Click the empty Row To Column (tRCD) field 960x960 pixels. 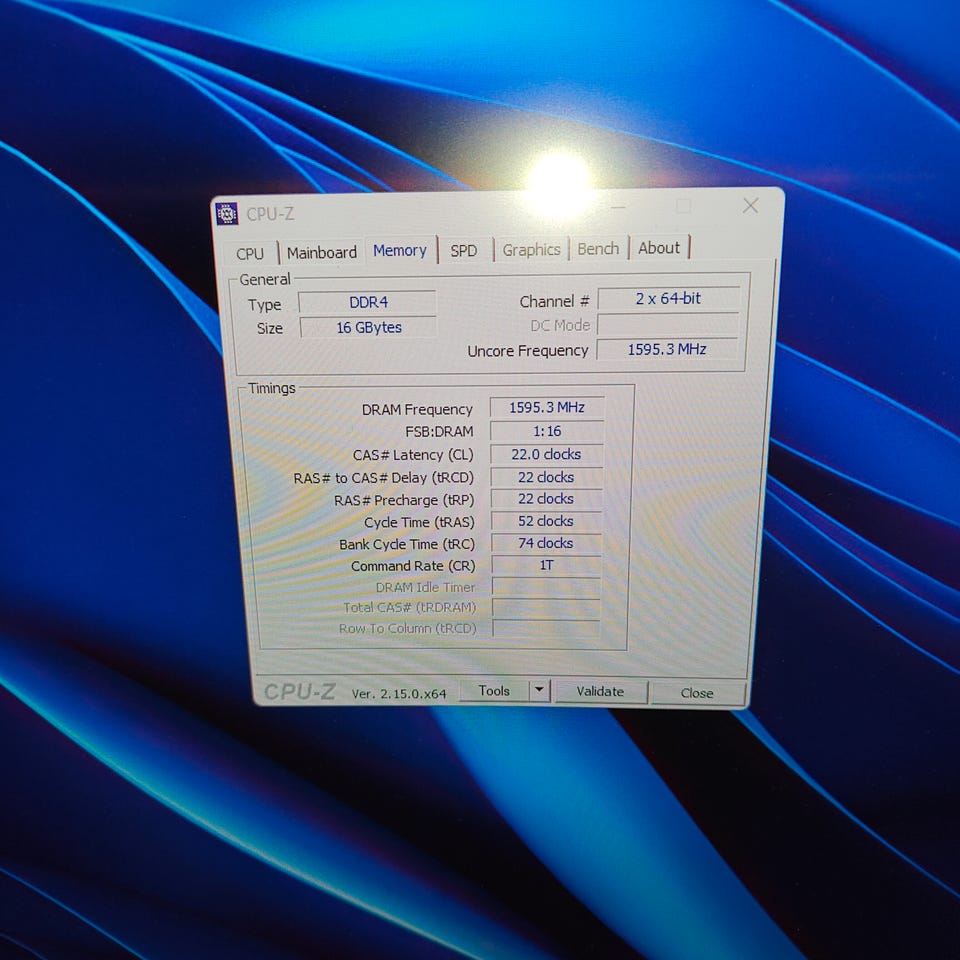click(546, 628)
